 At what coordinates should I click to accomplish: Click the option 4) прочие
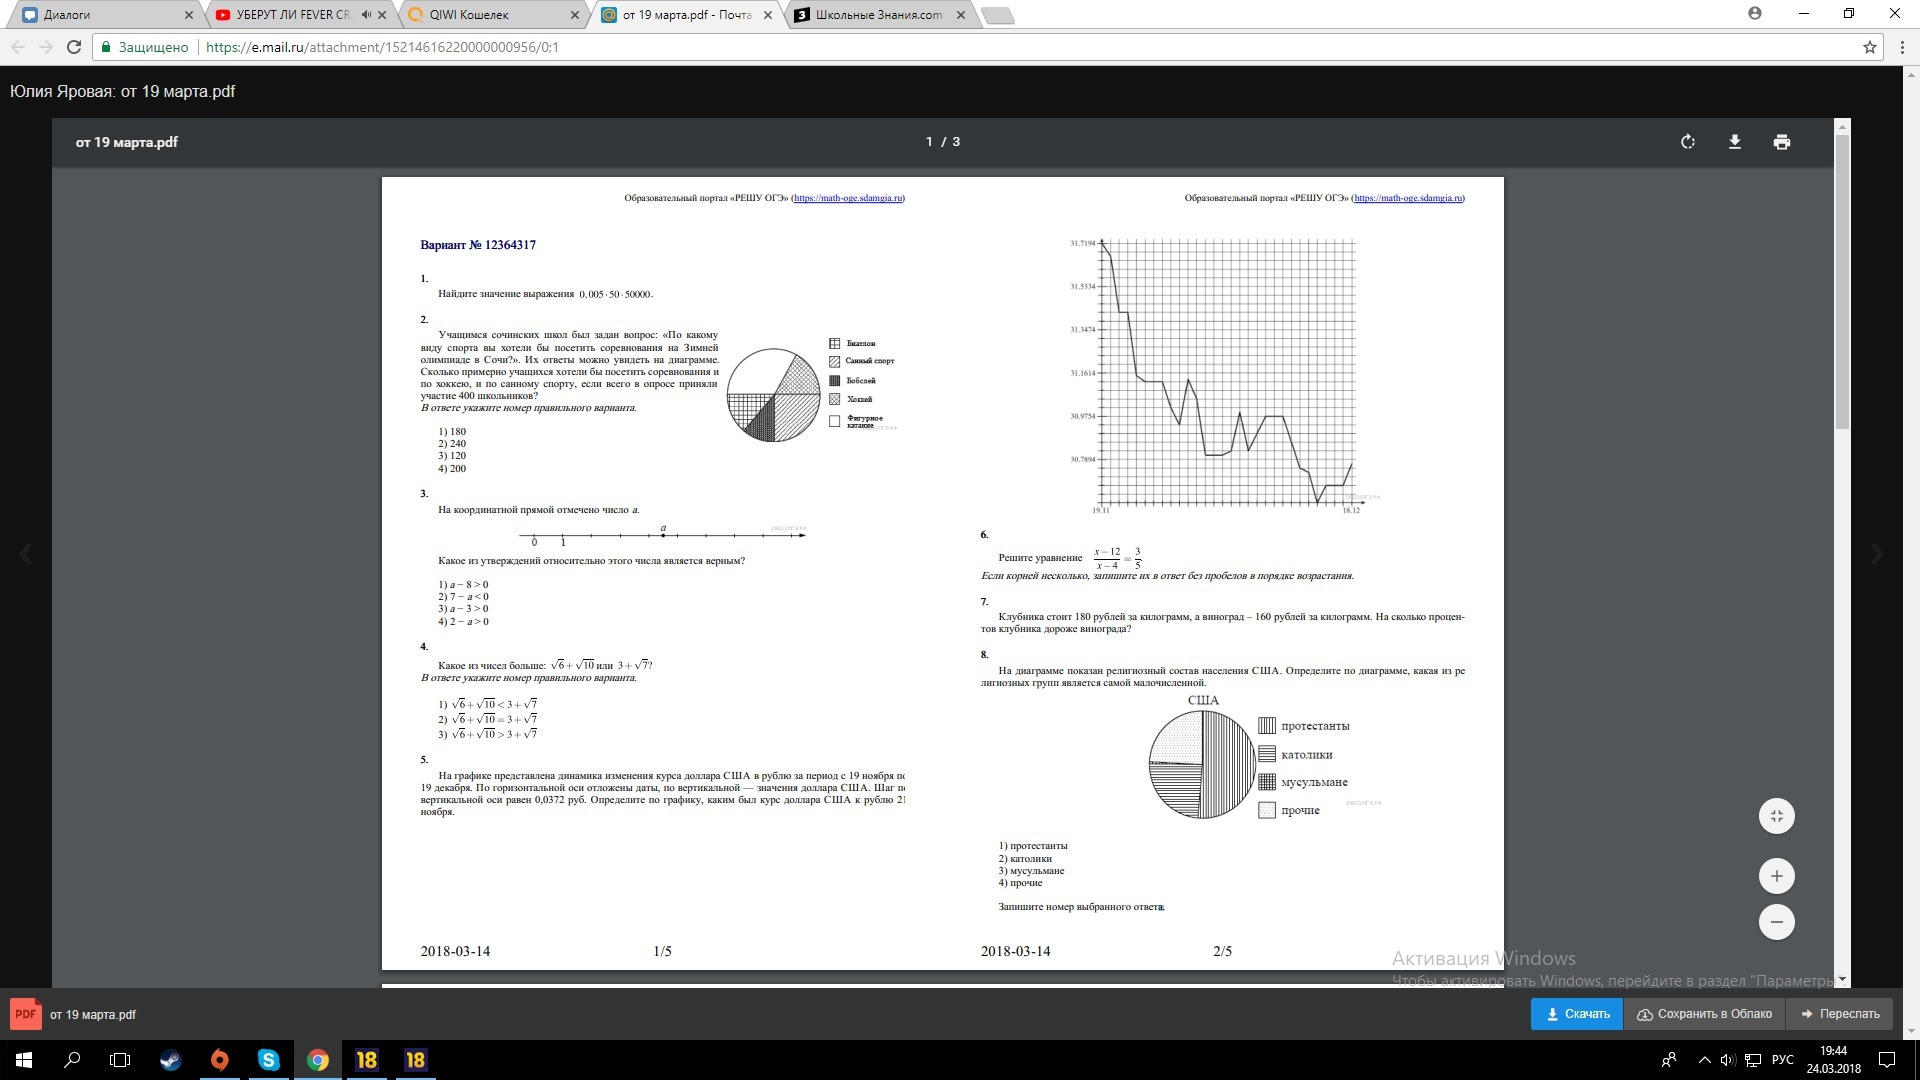tap(1020, 883)
